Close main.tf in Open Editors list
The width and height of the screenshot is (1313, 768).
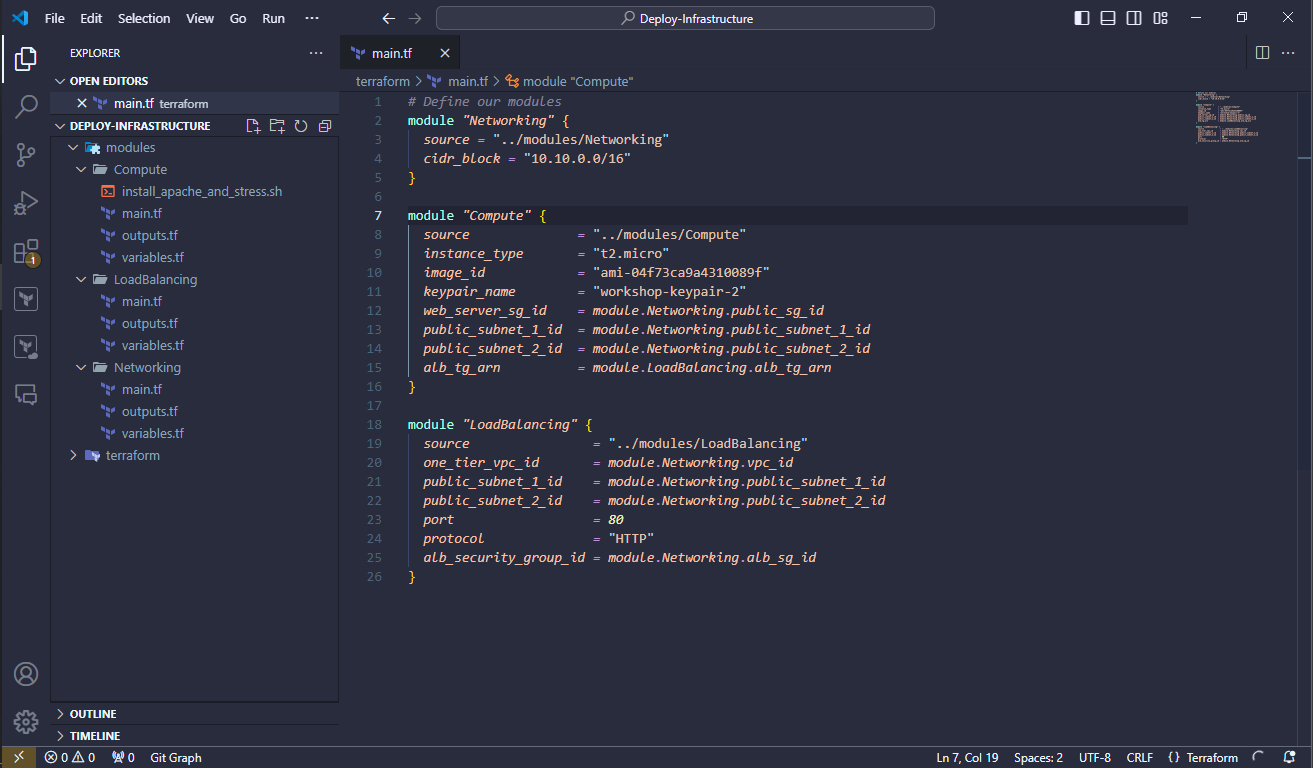click(82, 103)
